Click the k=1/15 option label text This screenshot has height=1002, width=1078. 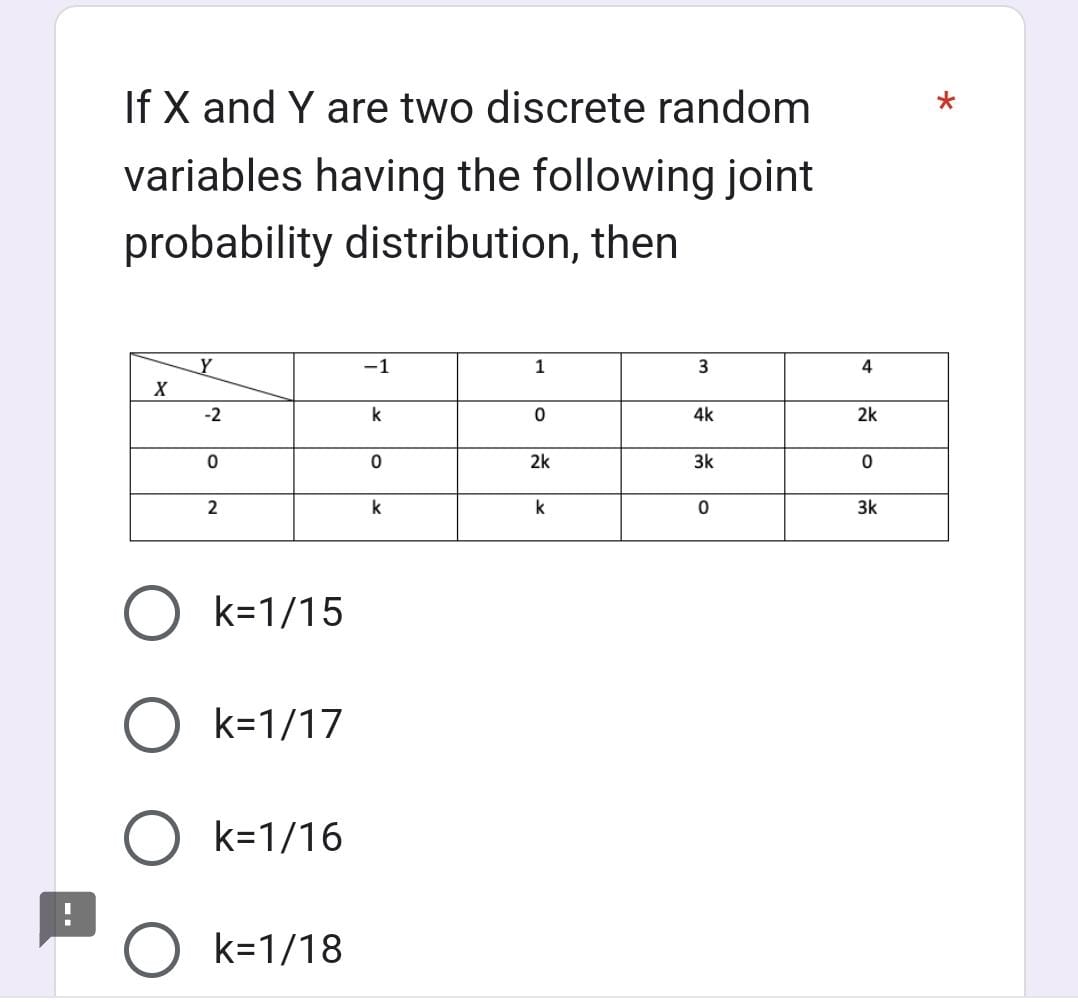tap(277, 614)
